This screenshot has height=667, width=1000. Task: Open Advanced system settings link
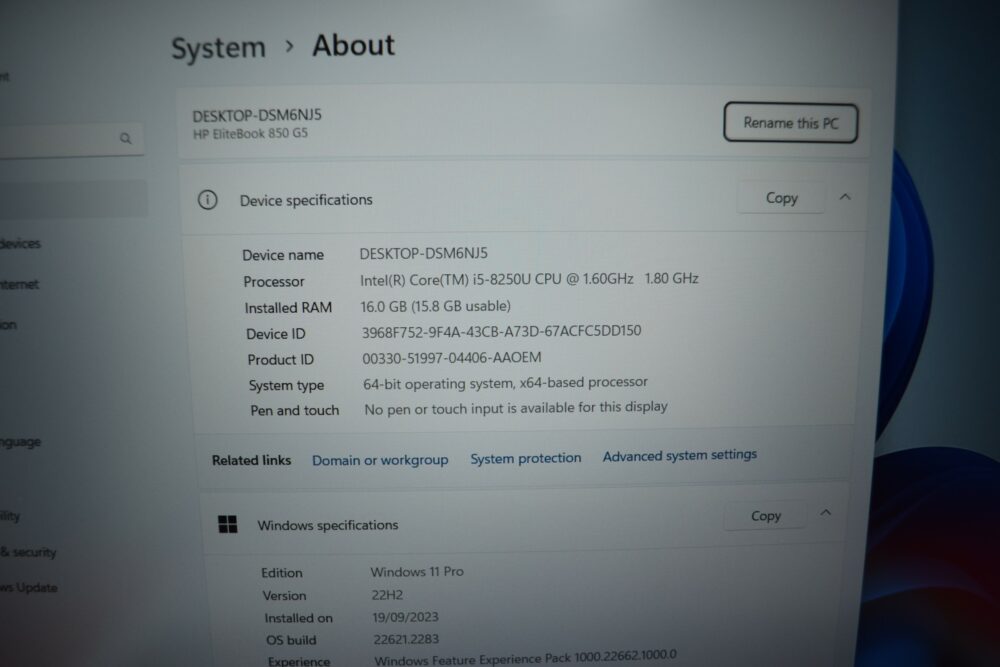pos(680,455)
